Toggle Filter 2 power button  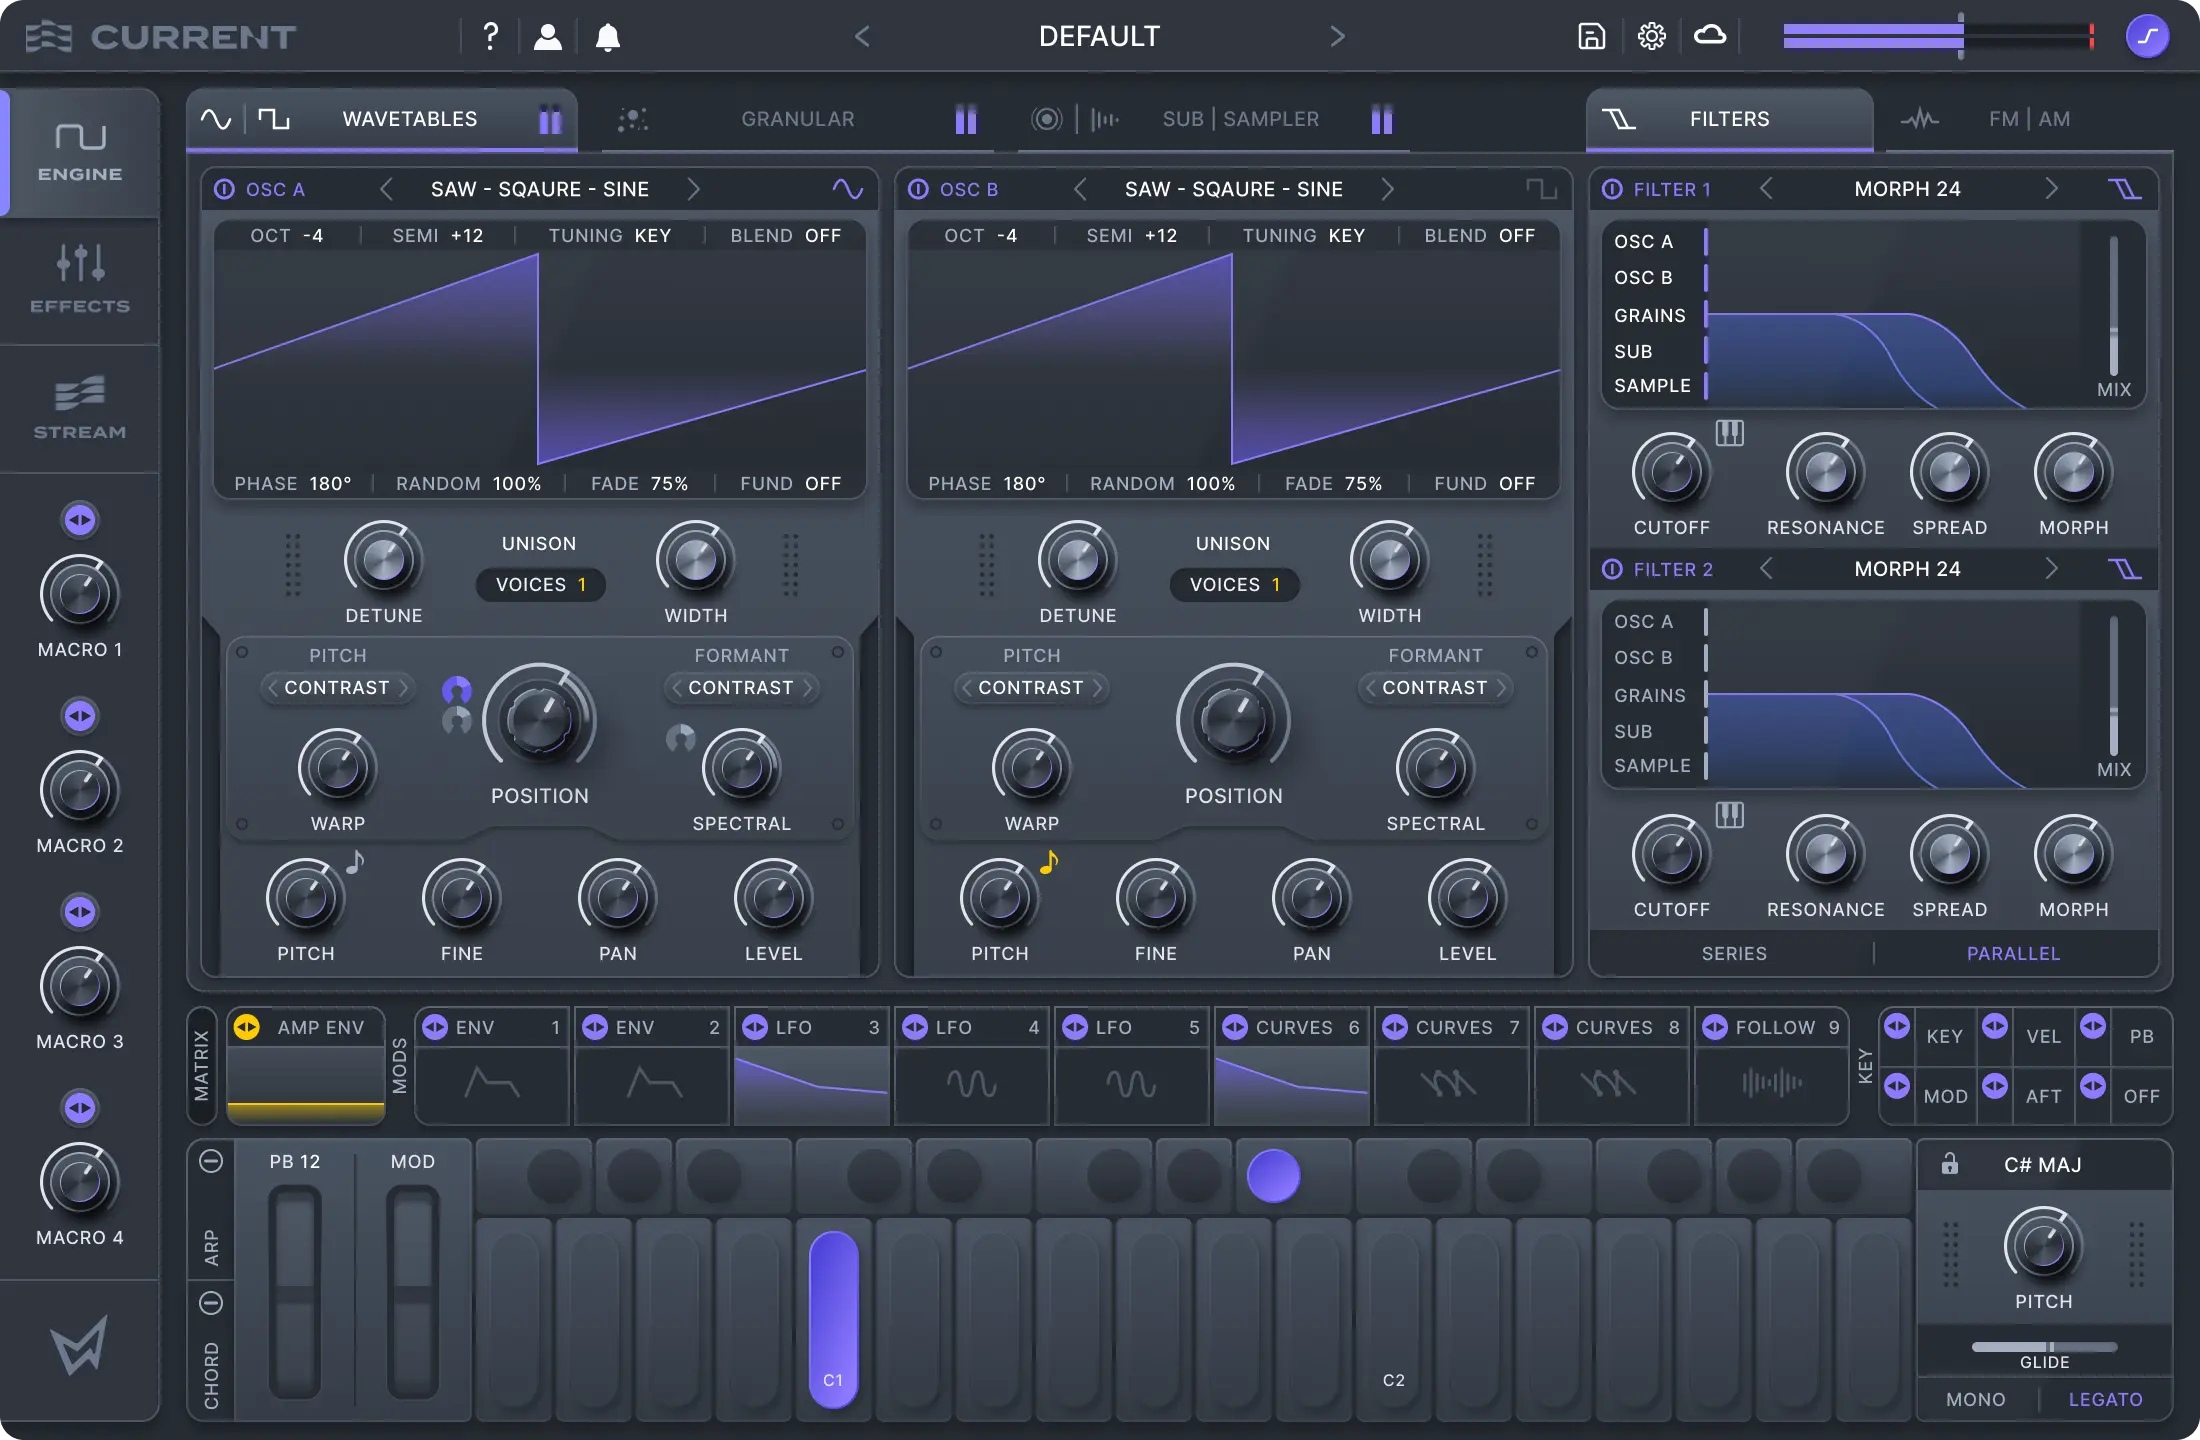(1612, 569)
